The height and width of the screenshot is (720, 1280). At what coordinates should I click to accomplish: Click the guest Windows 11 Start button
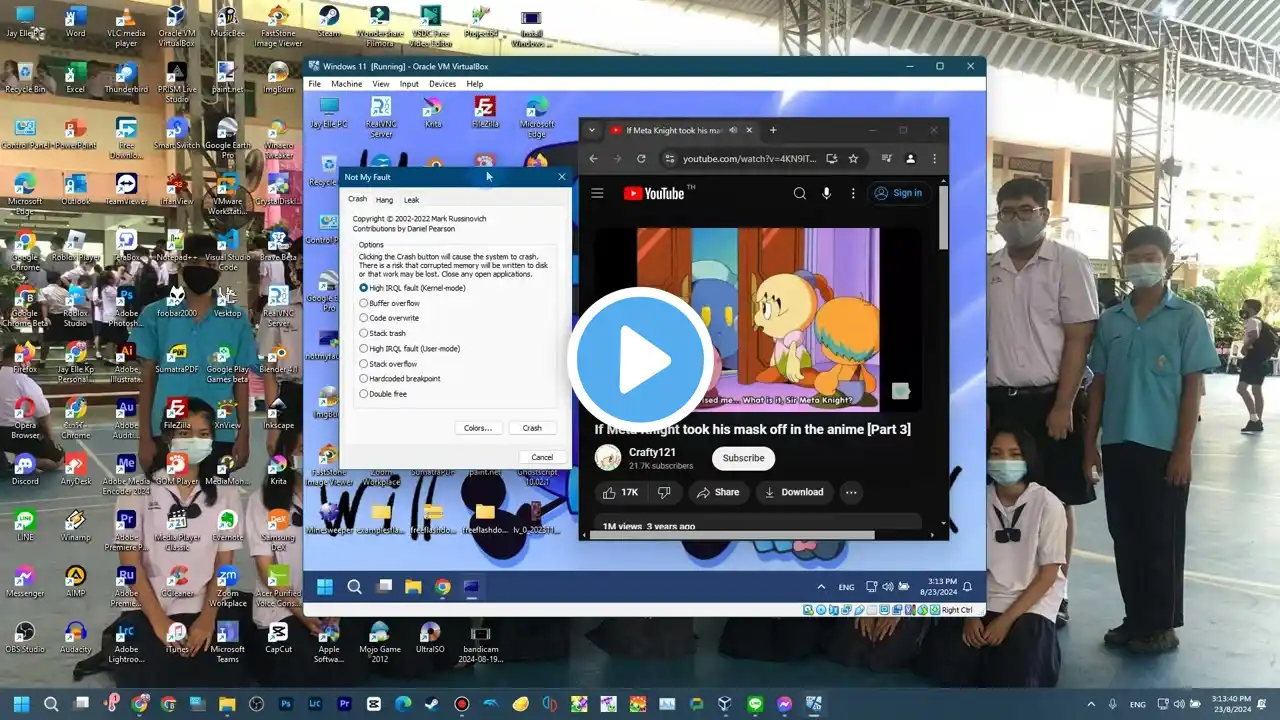(325, 587)
